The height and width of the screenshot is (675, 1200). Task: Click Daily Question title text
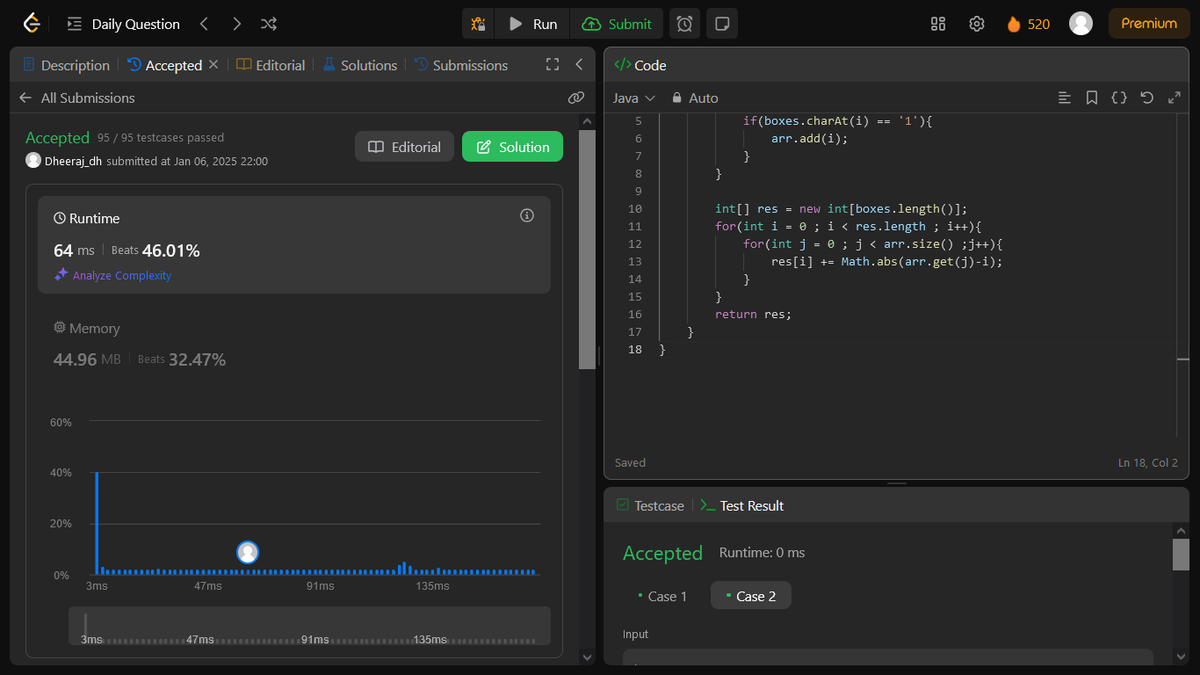coord(136,24)
